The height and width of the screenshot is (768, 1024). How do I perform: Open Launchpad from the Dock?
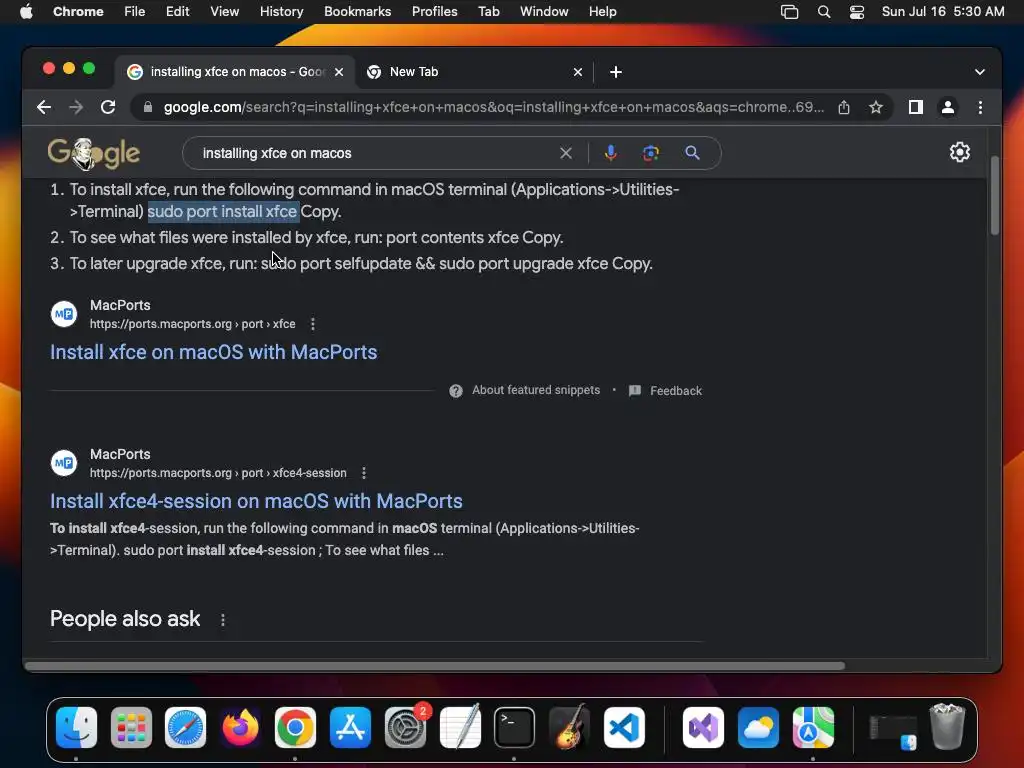click(131, 727)
